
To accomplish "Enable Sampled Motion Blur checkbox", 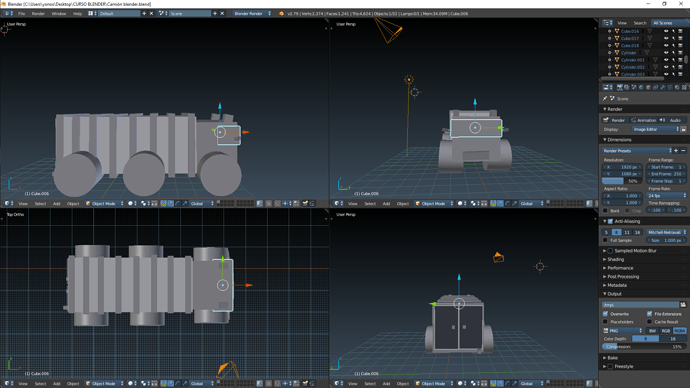I will coord(610,251).
